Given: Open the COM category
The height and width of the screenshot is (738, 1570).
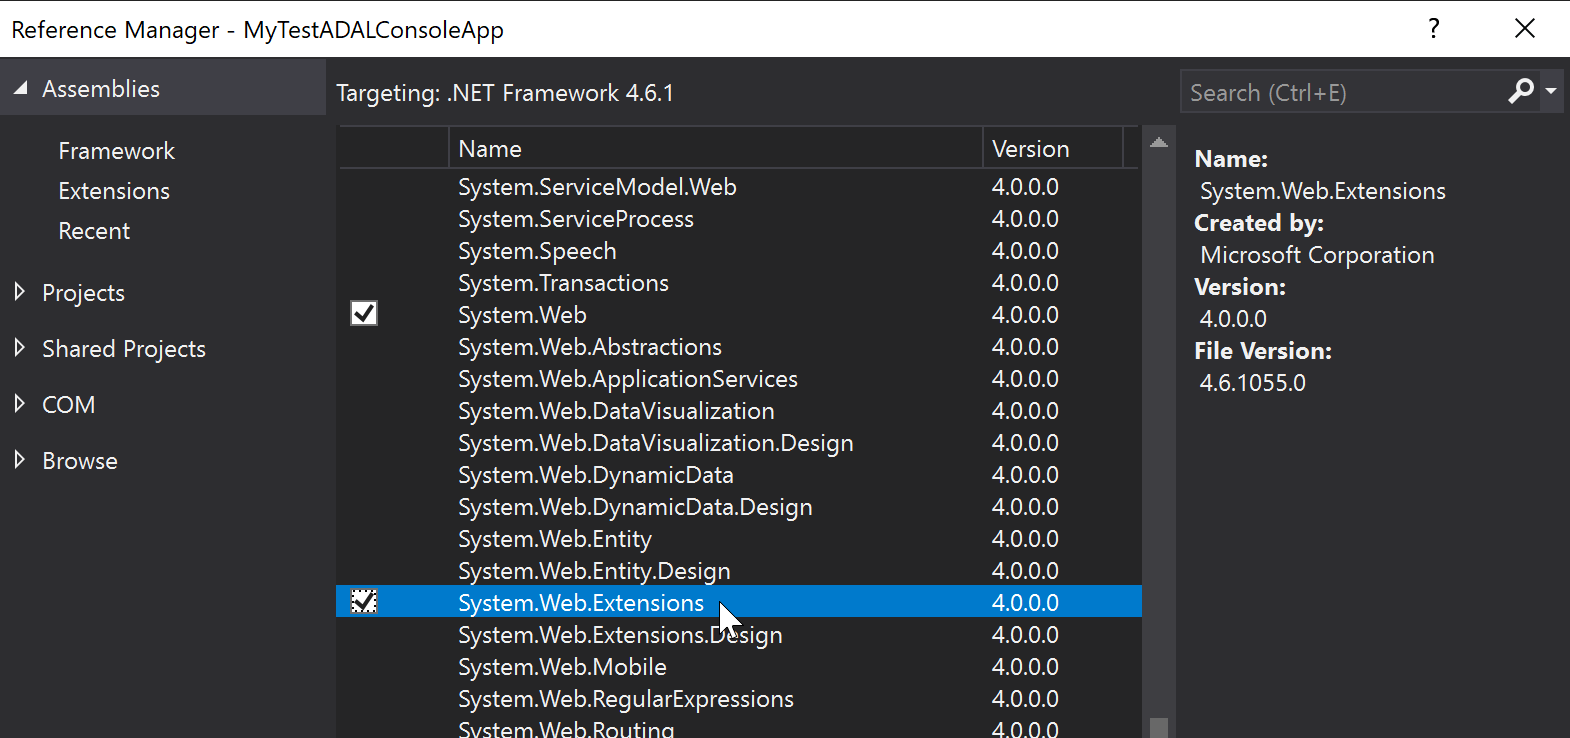Looking at the screenshot, I should point(68,405).
